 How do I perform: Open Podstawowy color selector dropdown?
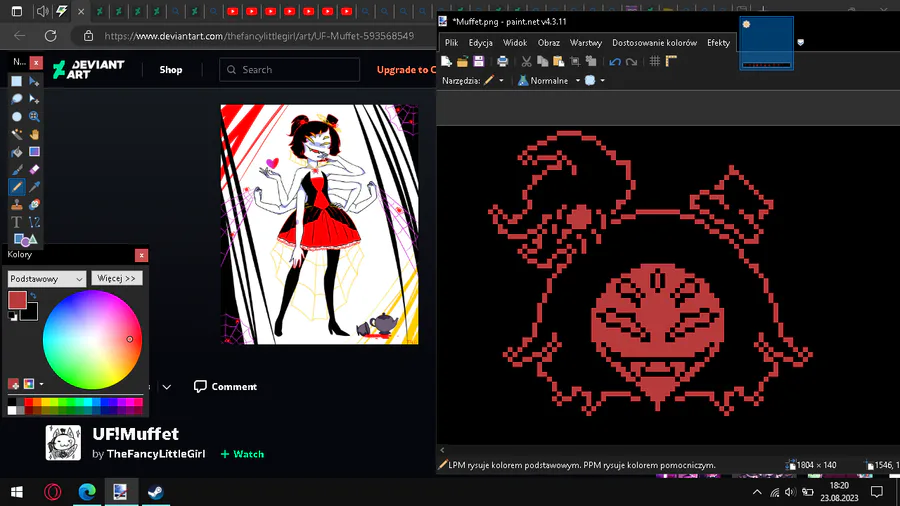click(46, 279)
